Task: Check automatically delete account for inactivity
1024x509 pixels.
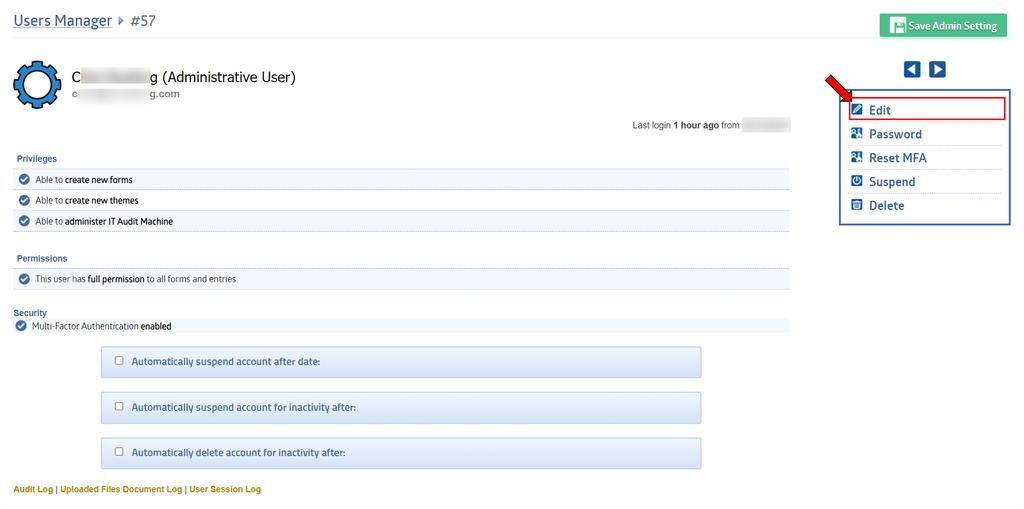Action: click(119, 452)
